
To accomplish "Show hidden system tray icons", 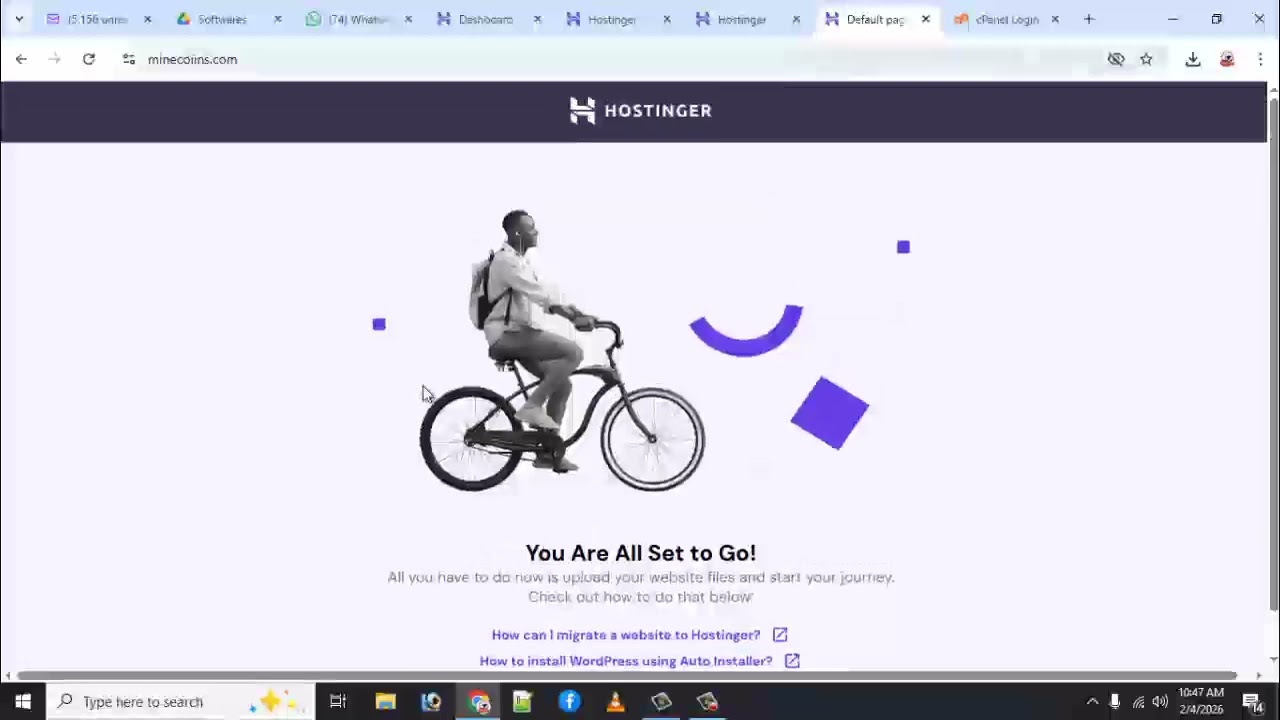I will pyautogui.click(x=1092, y=702).
